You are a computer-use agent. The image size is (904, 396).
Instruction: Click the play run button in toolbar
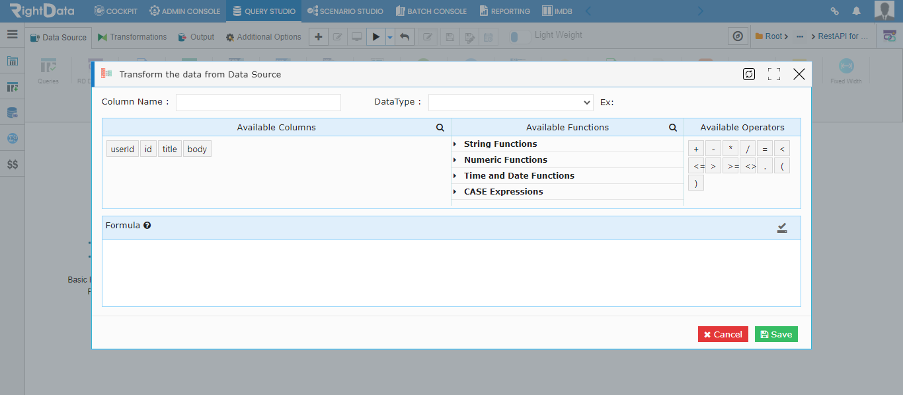pyautogui.click(x=375, y=37)
